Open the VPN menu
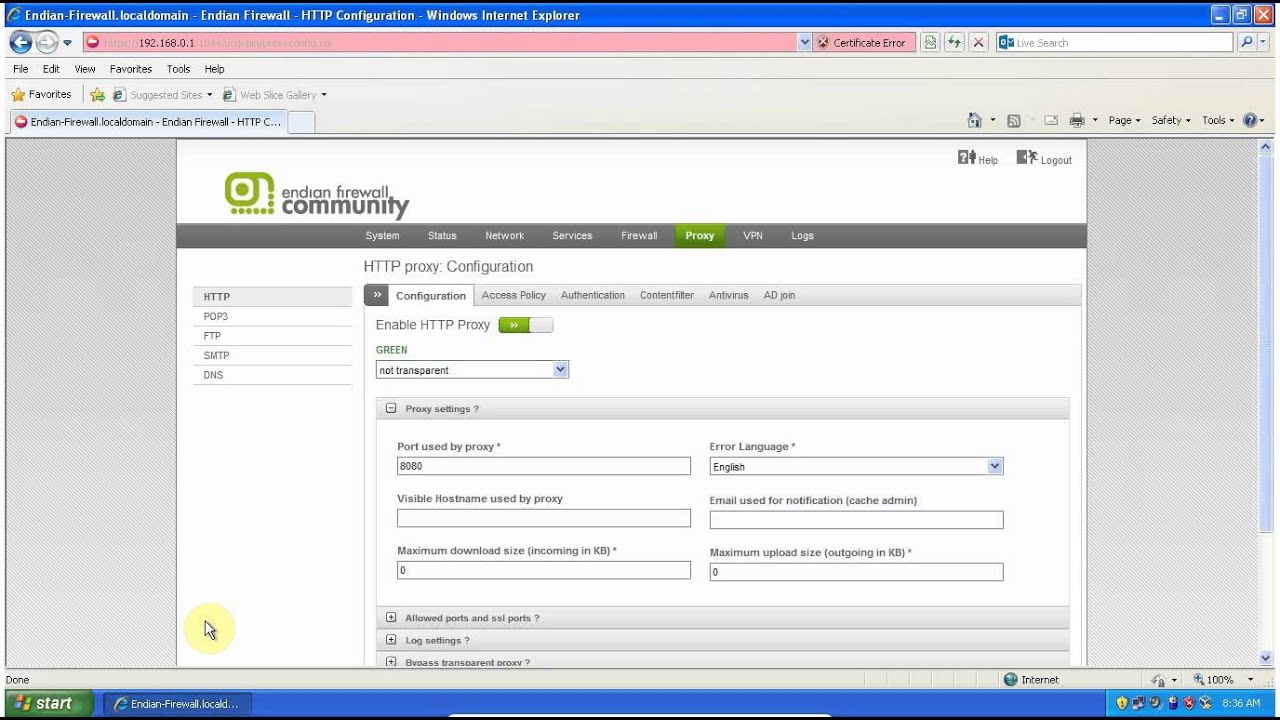Image resolution: width=1280 pixels, height=720 pixels. [753, 236]
